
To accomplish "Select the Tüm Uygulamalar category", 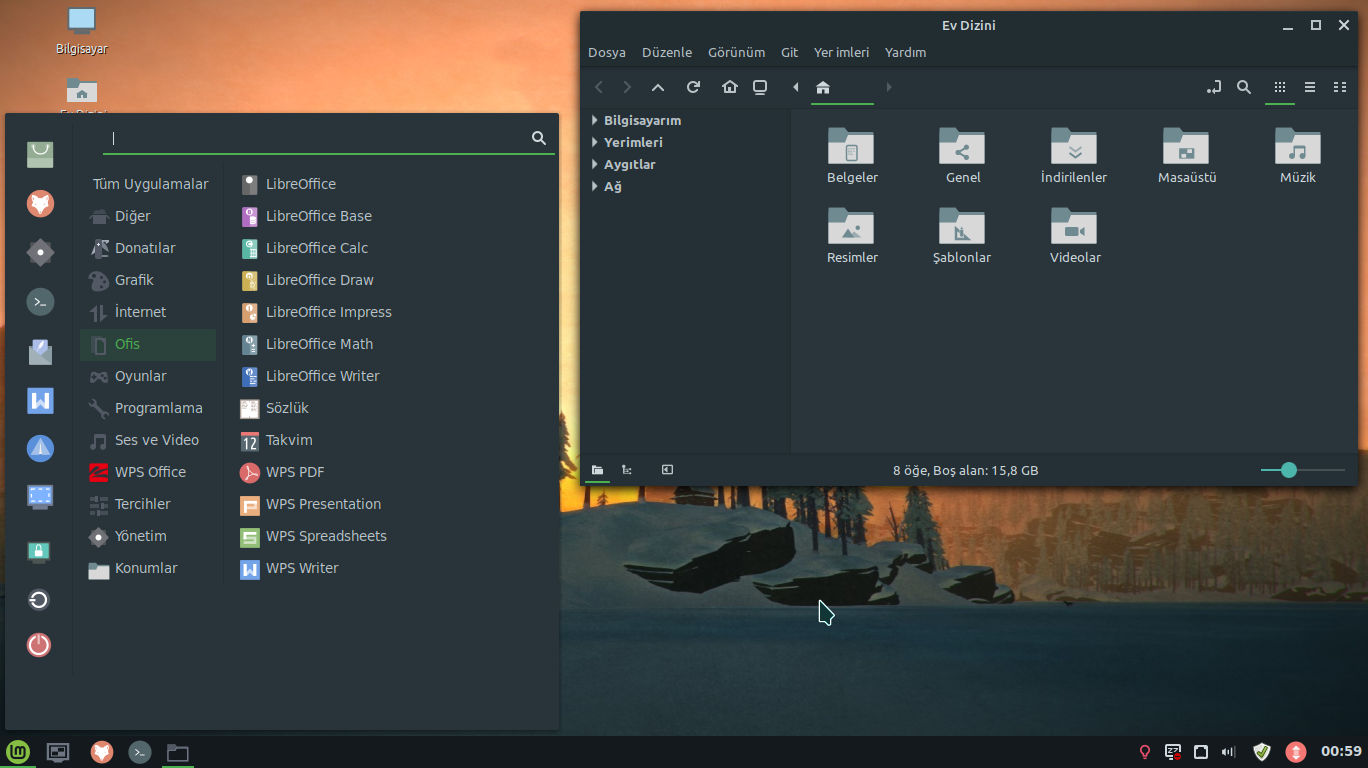I will [x=151, y=184].
